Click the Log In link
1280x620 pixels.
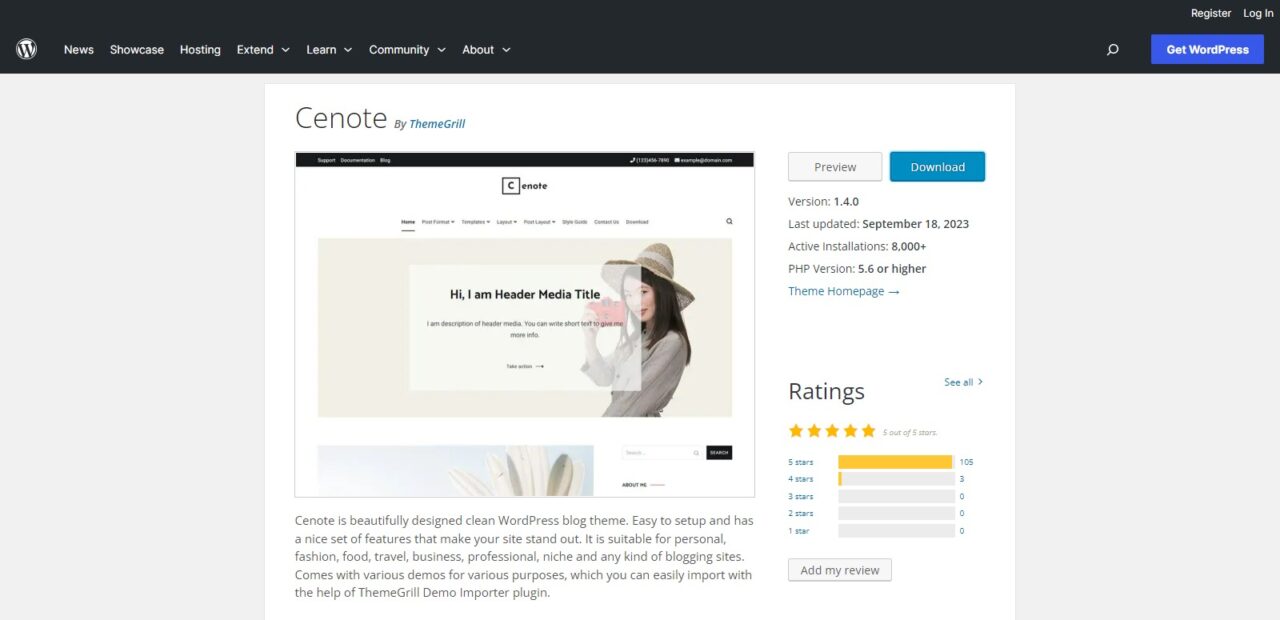(x=1258, y=13)
